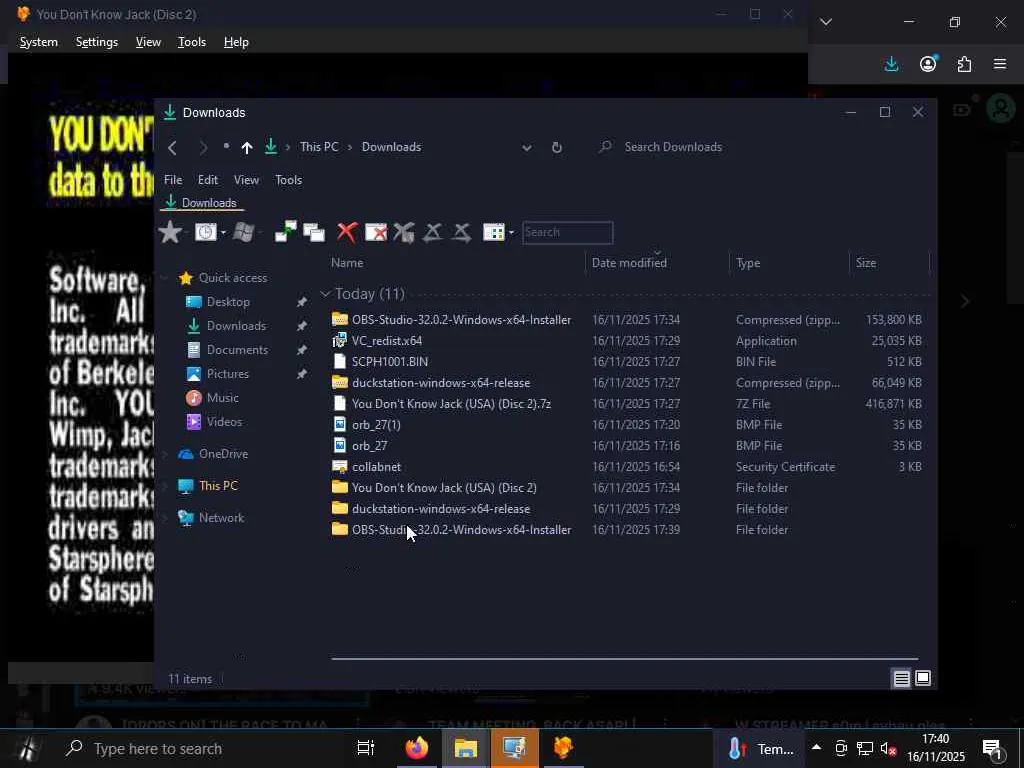This screenshot has width=1024, height=768.
Task: Sort by Name column header
Action: pyautogui.click(x=347, y=263)
